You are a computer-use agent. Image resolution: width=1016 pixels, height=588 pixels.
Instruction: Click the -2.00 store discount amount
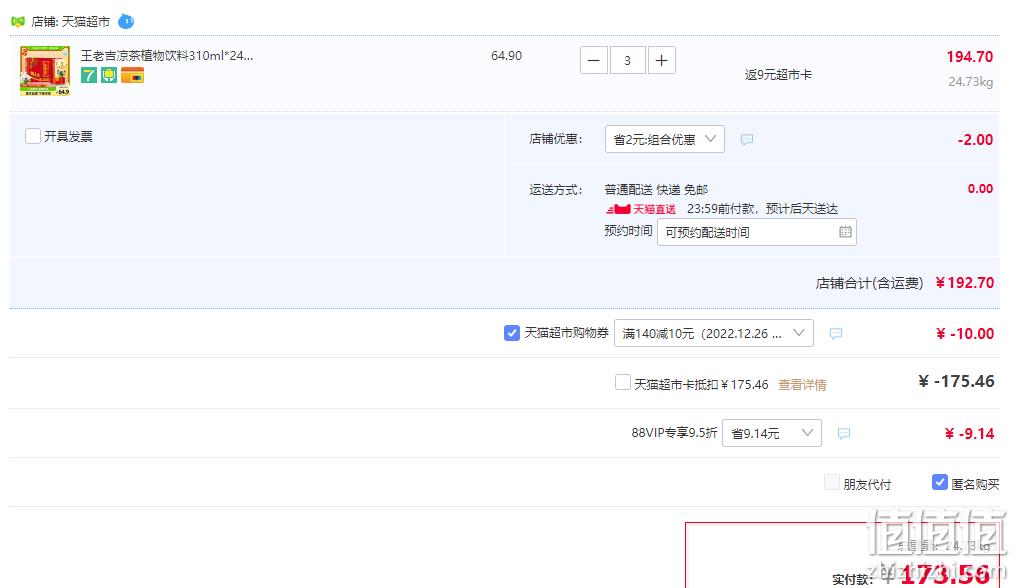975,139
